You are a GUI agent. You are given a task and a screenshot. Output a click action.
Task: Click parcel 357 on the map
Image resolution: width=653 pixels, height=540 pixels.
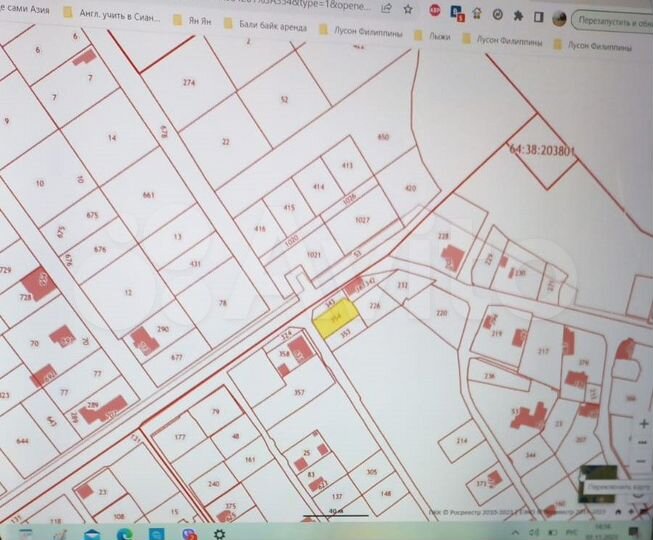tap(298, 392)
